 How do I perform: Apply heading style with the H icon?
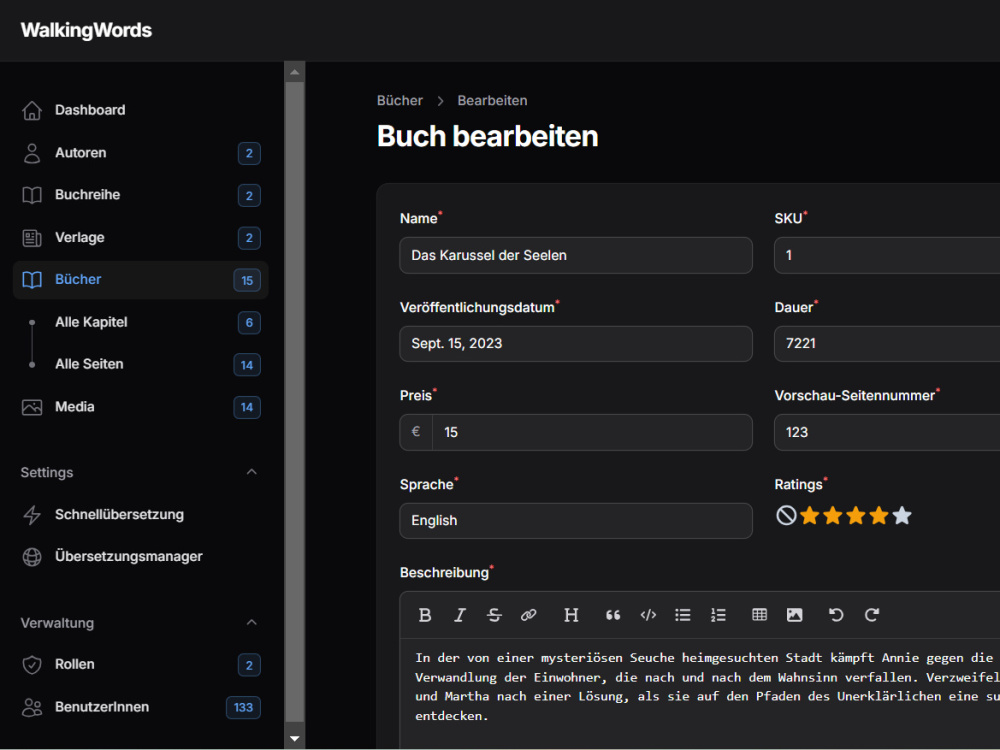click(571, 615)
